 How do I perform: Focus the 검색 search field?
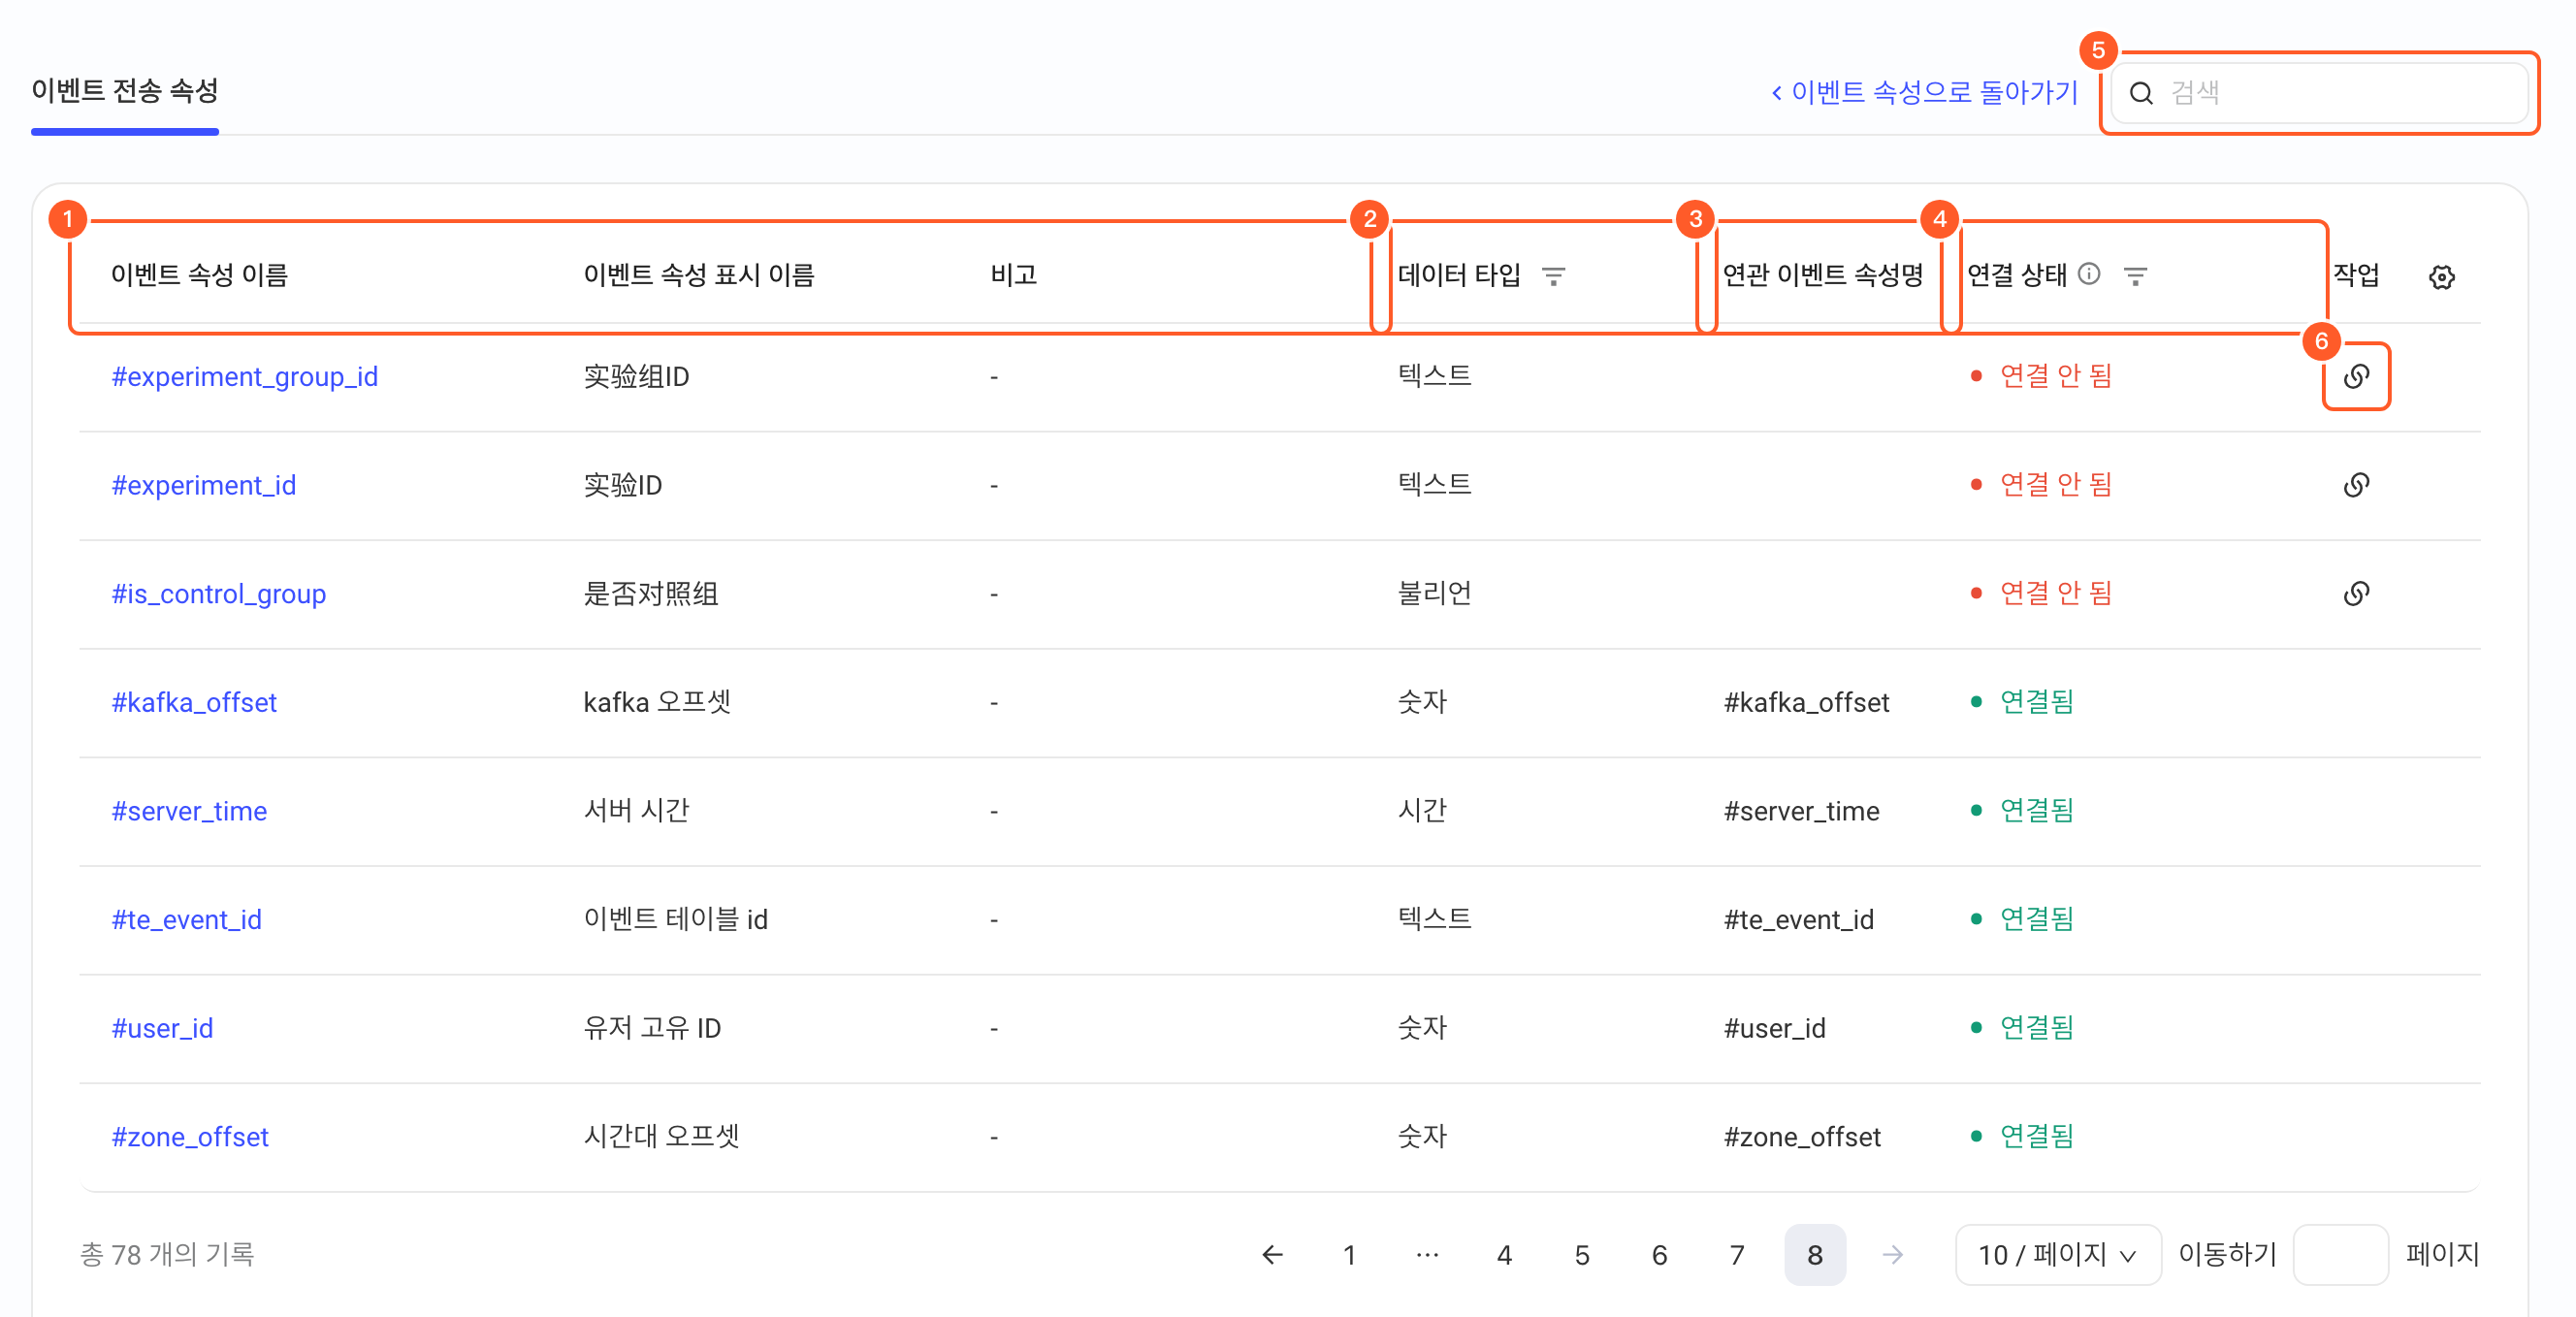pyautogui.click(x=2319, y=93)
